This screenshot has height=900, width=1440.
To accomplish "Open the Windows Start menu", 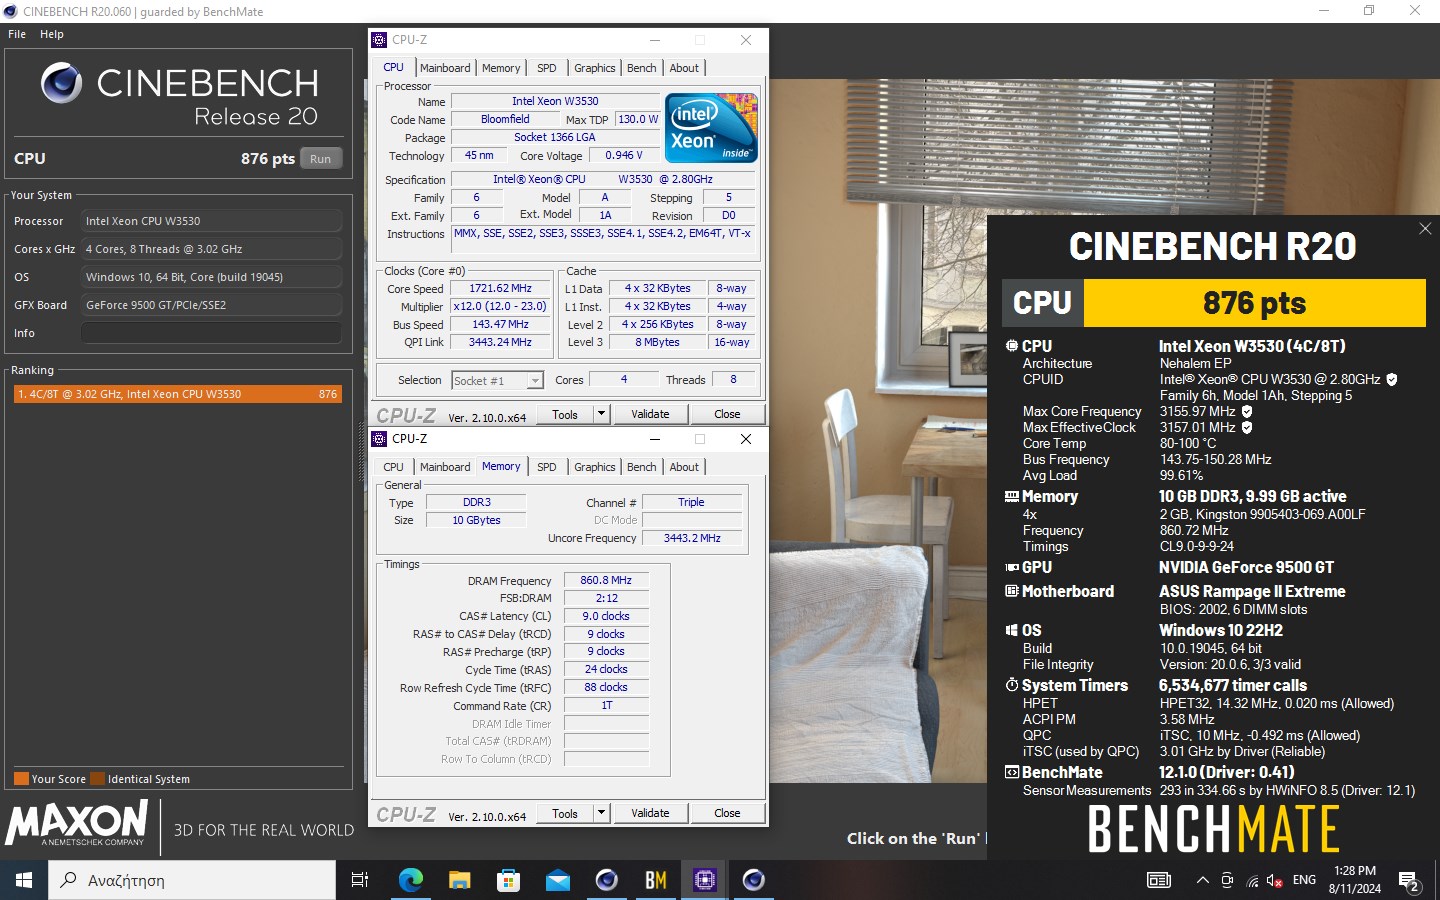I will 24,880.
